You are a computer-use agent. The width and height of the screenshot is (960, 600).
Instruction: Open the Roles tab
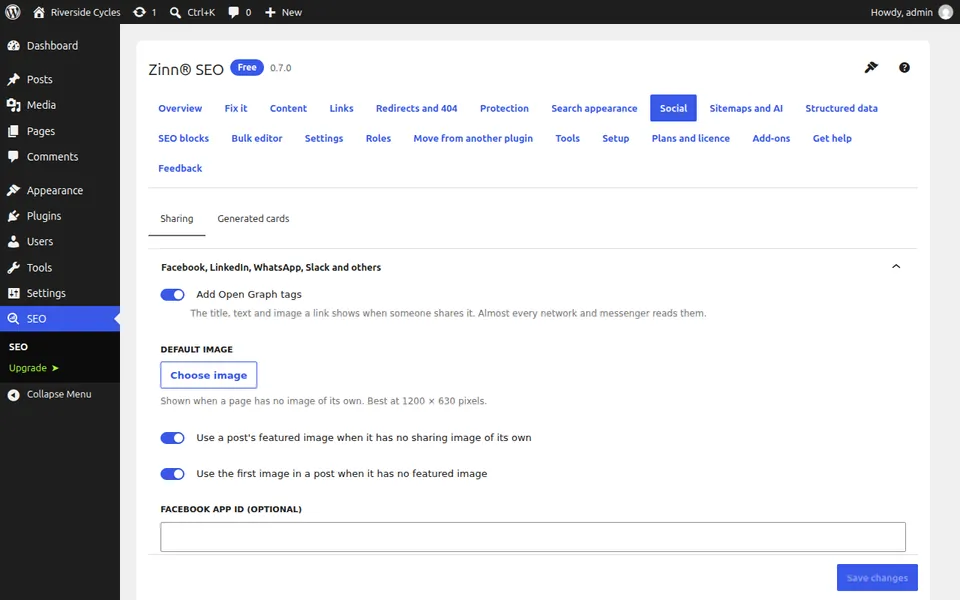click(x=378, y=138)
